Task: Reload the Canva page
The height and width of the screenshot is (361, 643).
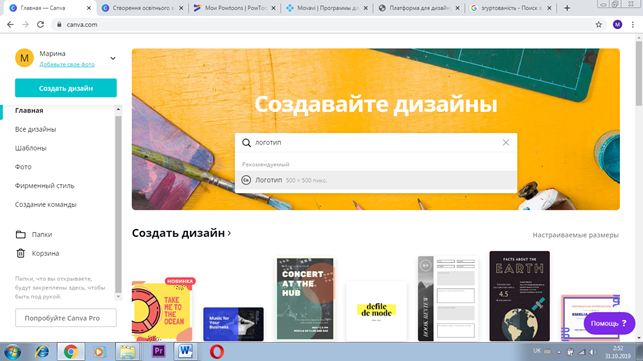Action: click(x=40, y=25)
